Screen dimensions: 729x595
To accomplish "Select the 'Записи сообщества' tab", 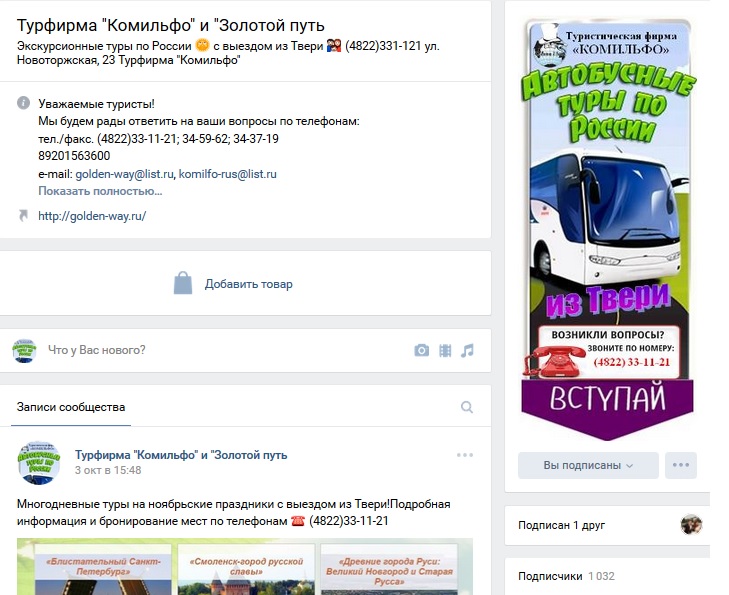I will click(71, 407).
